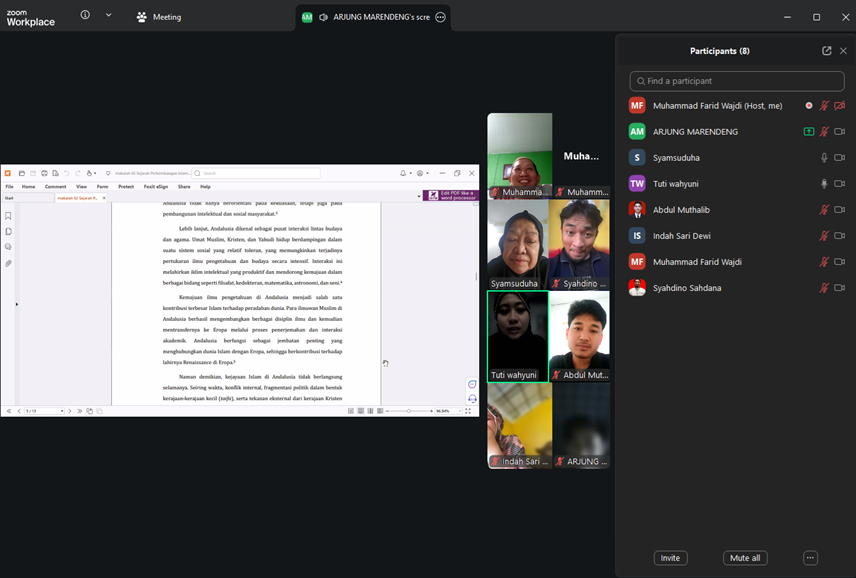Click the Mute all button
The height and width of the screenshot is (578, 856).
pyautogui.click(x=745, y=558)
